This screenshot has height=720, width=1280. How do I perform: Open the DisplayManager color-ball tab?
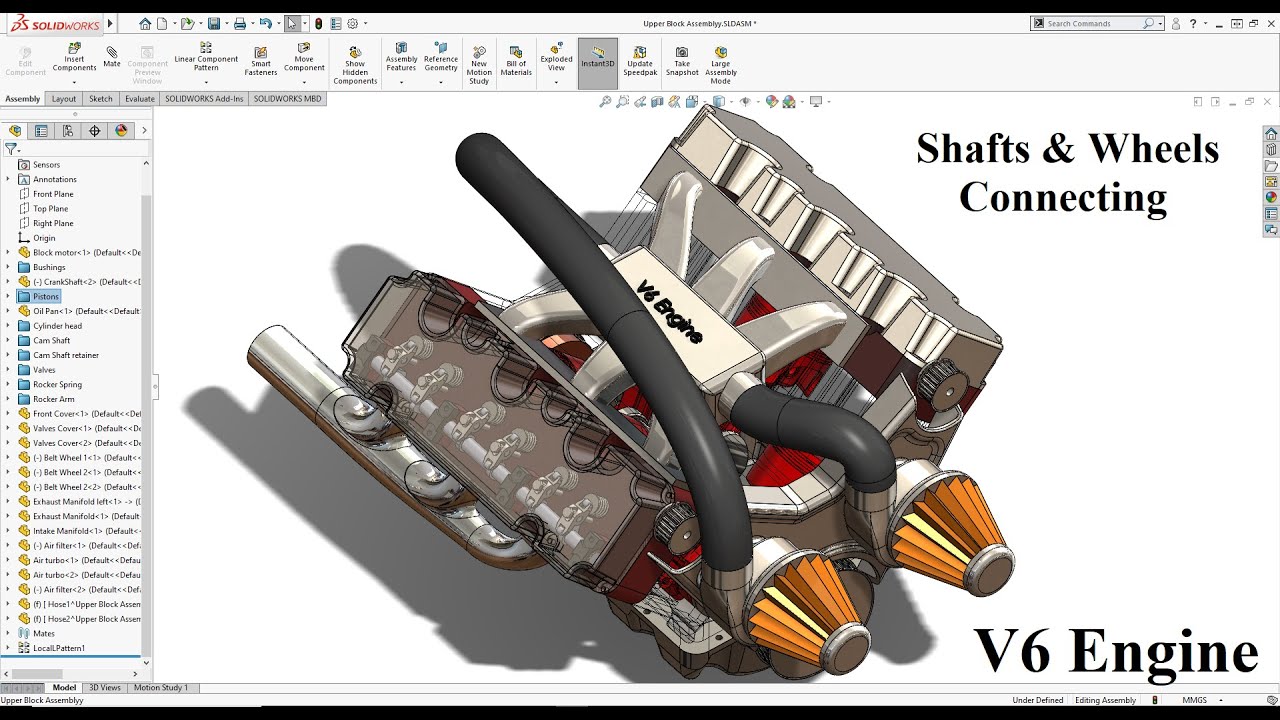121,131
